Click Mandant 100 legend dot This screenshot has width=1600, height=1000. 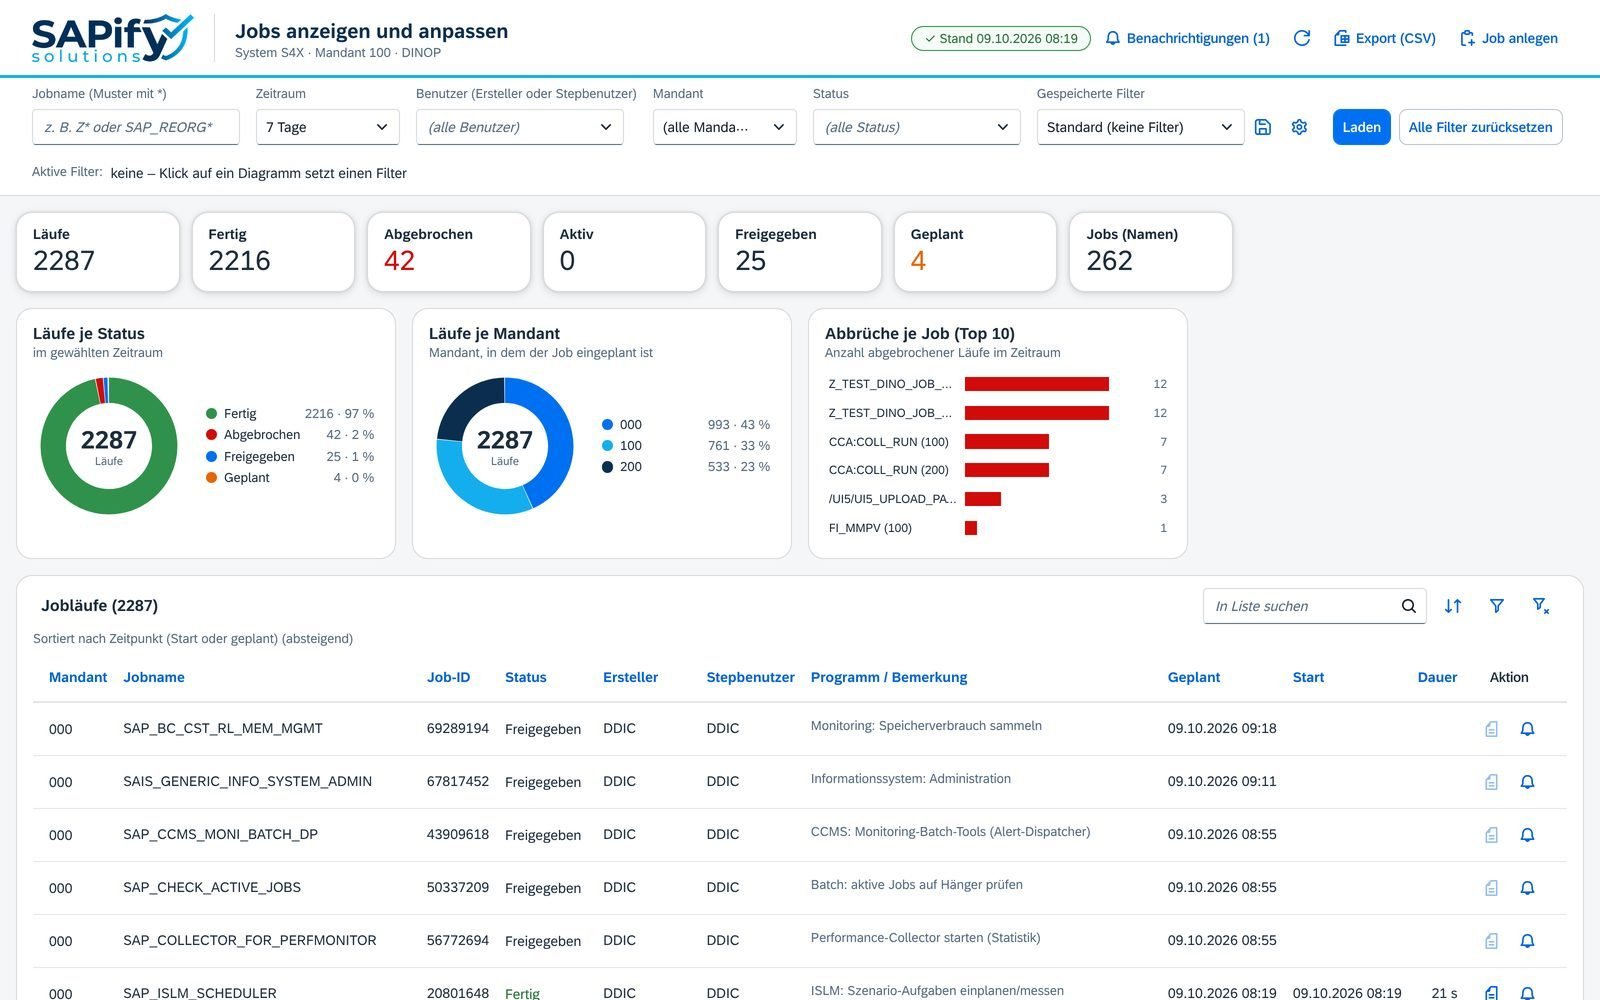607,446
